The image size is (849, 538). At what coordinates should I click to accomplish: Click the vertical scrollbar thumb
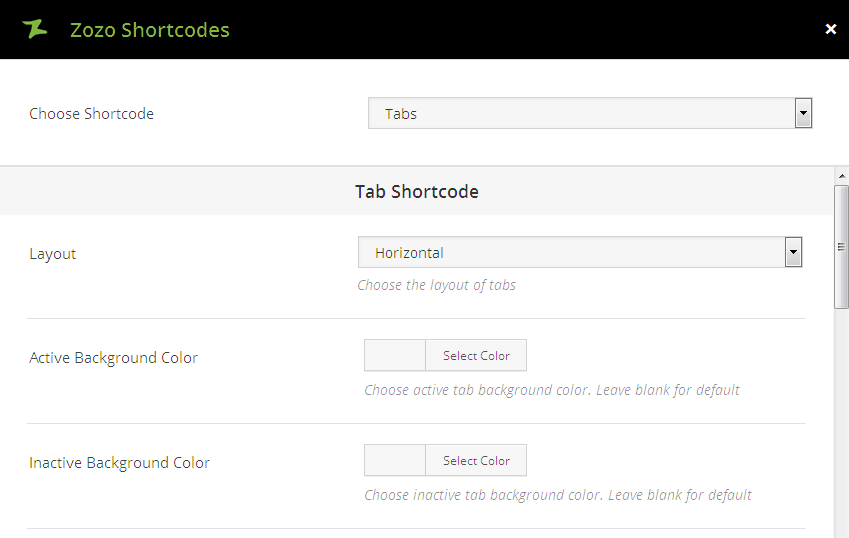(841, 245)
